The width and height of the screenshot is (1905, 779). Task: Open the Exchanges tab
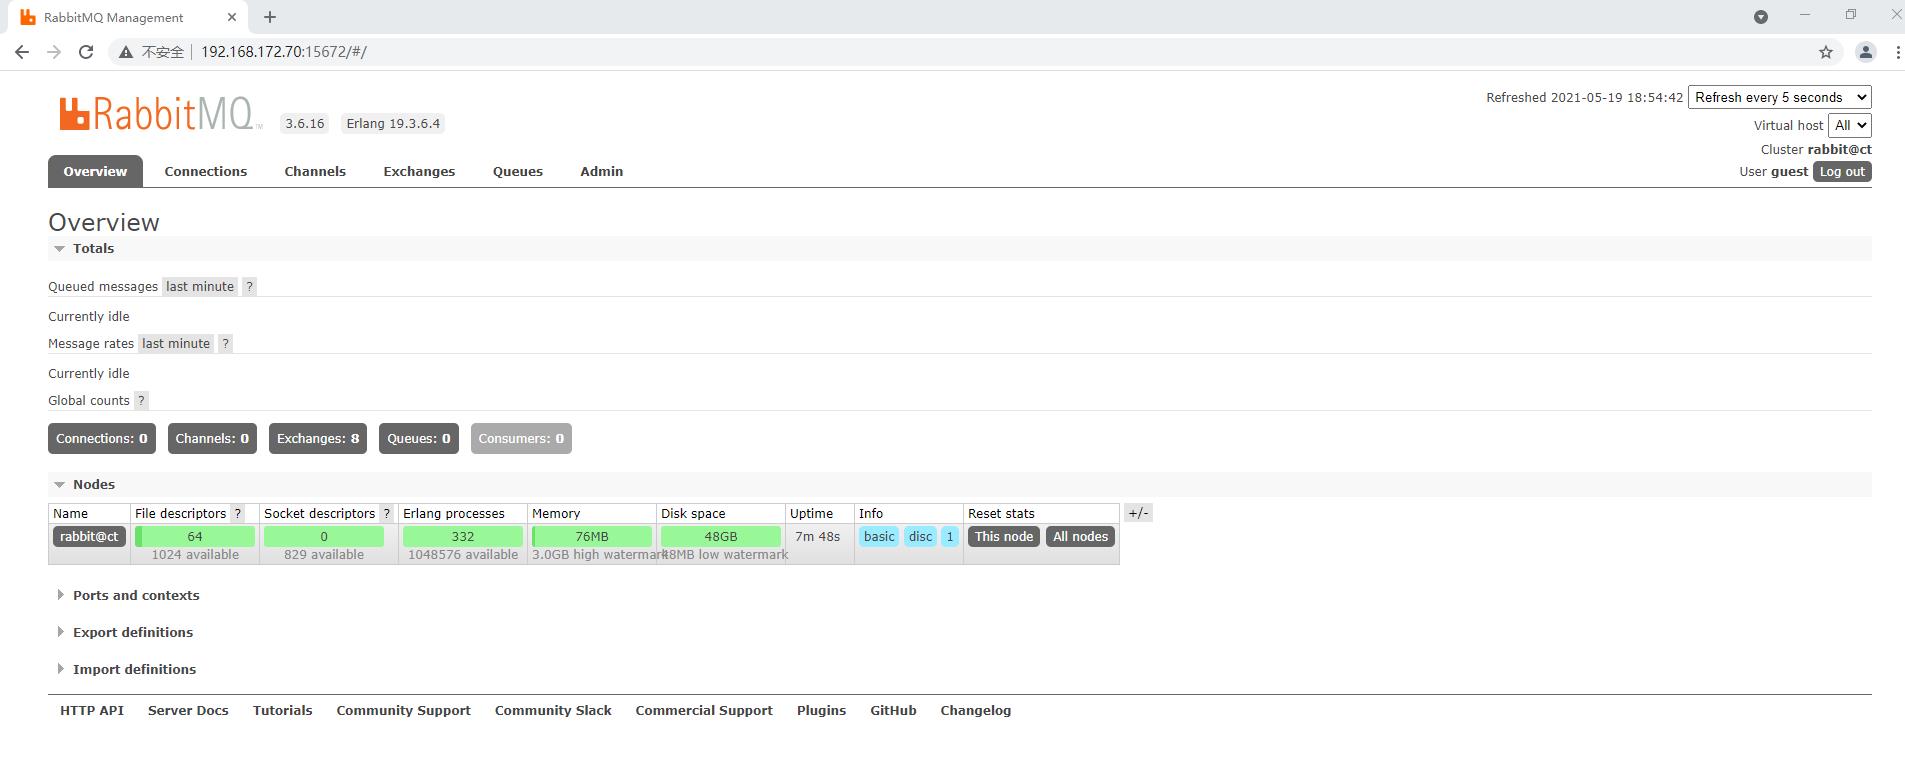[x=419, y=171]
